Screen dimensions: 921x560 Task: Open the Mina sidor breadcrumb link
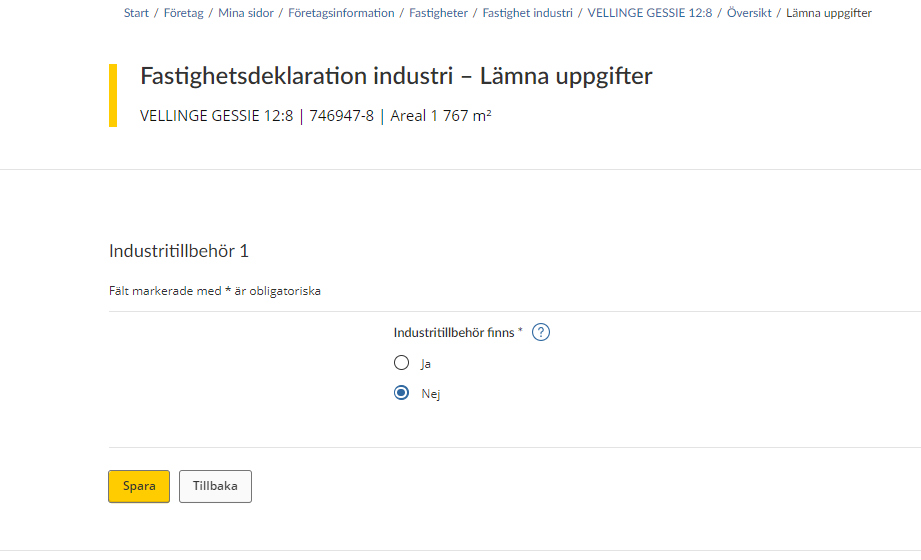coord(246,13)
